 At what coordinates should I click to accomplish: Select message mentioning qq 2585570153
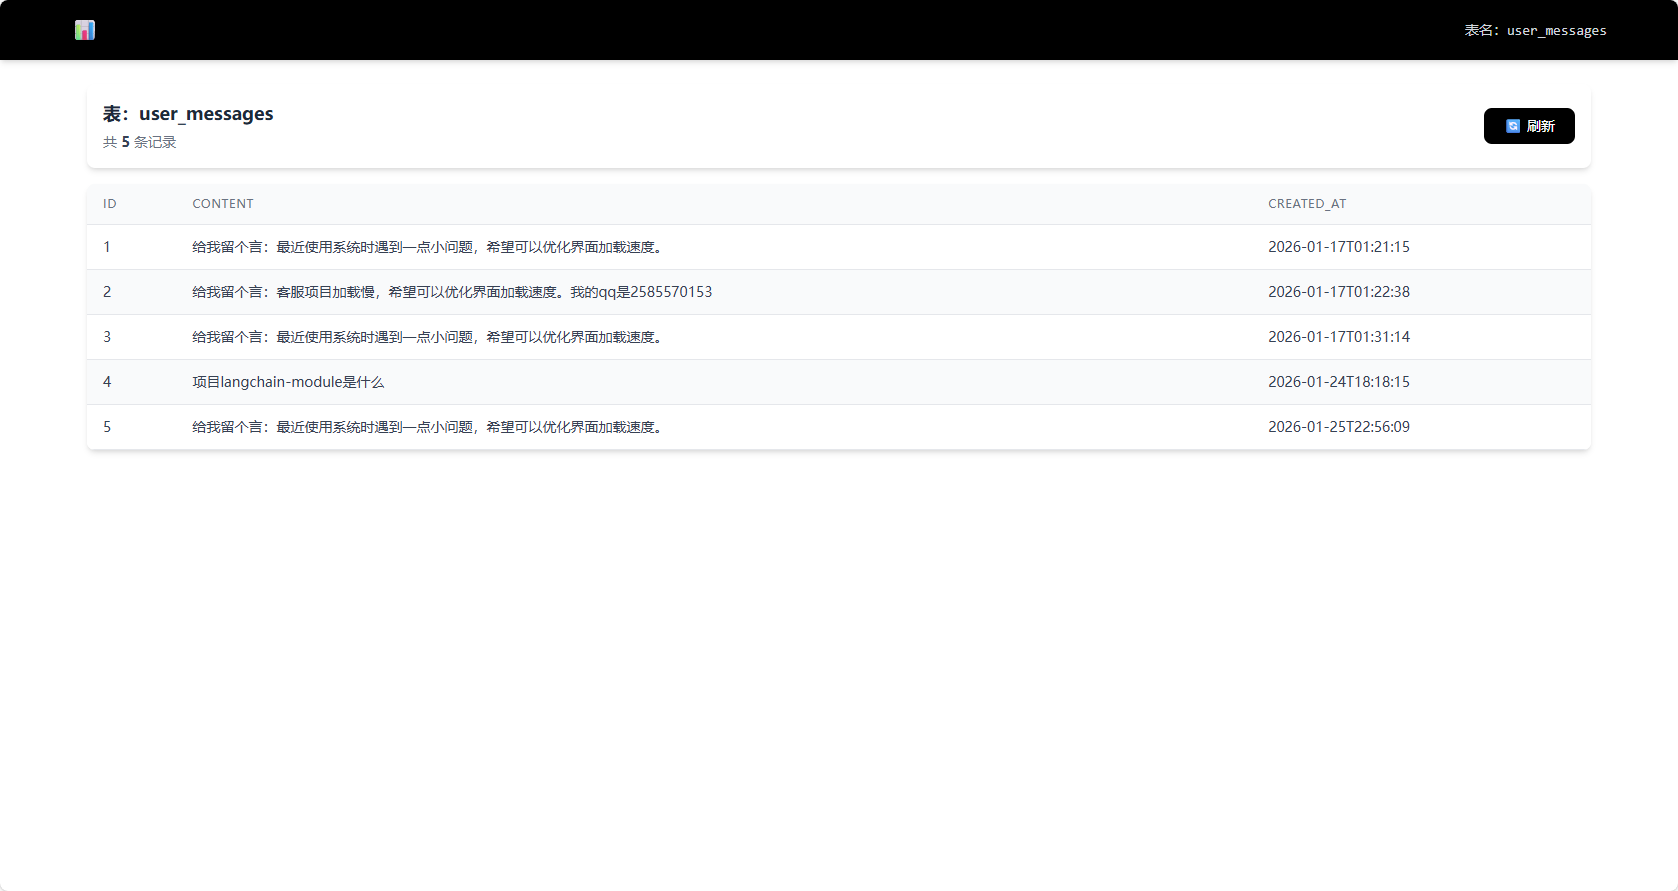click(x=452, y=292)
